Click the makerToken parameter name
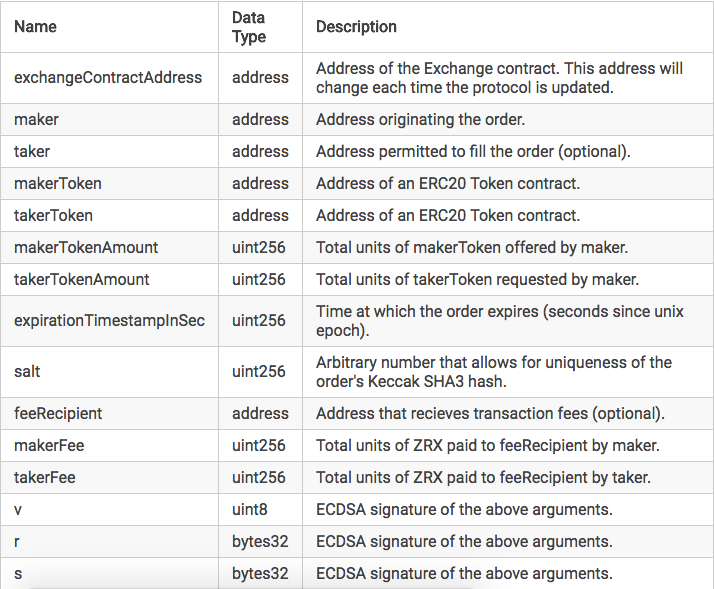Screen dimensions: 714x589 pos(58,184)
